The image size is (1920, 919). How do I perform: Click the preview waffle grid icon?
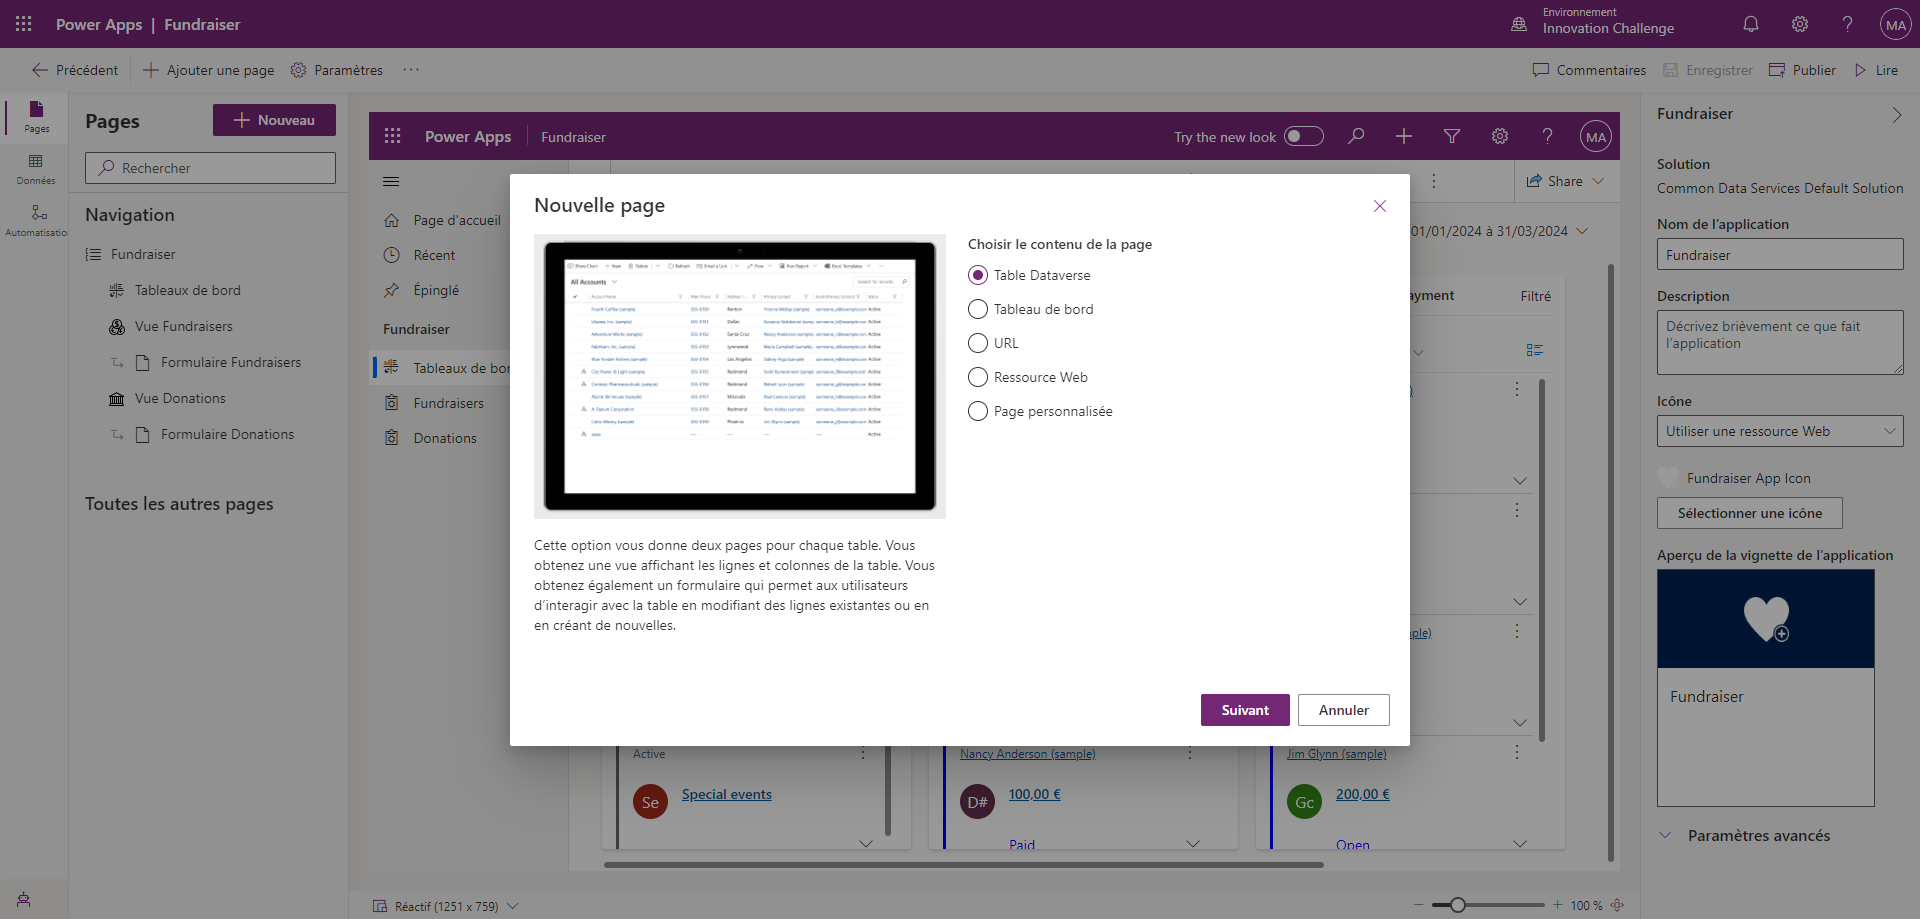393,136
